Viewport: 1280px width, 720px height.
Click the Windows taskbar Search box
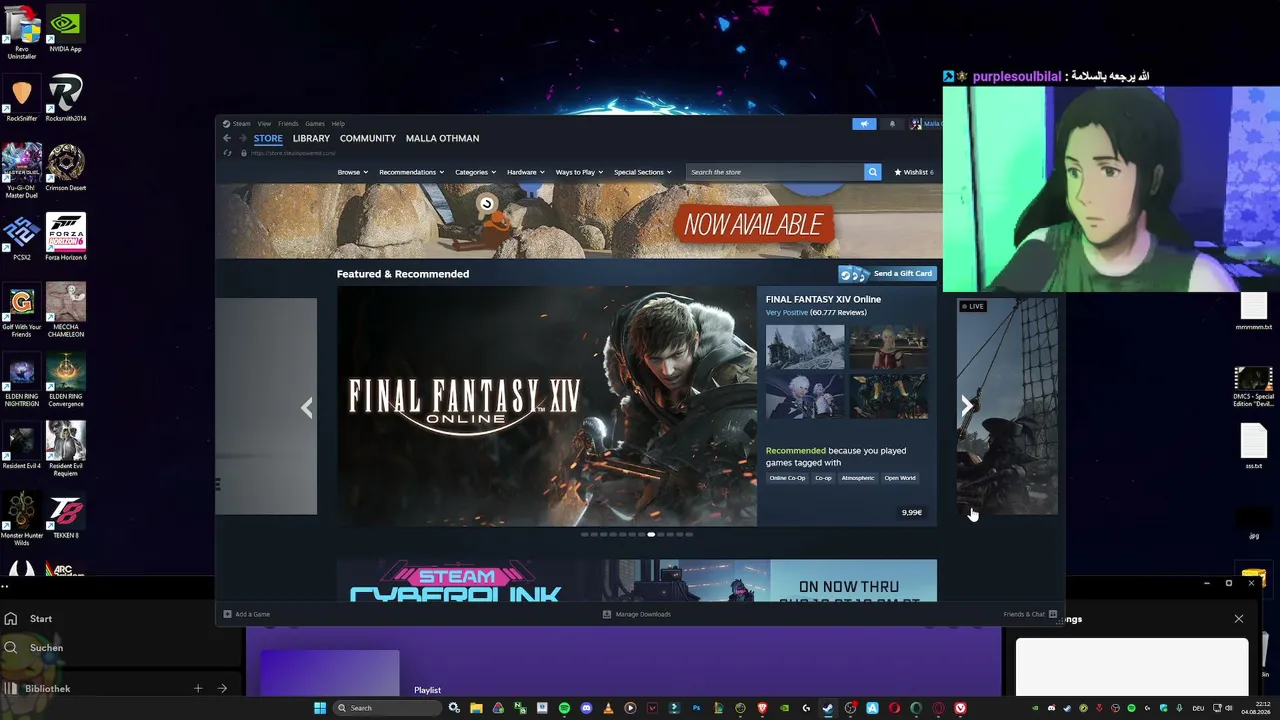pyautogui.click(x=387, y=708)
